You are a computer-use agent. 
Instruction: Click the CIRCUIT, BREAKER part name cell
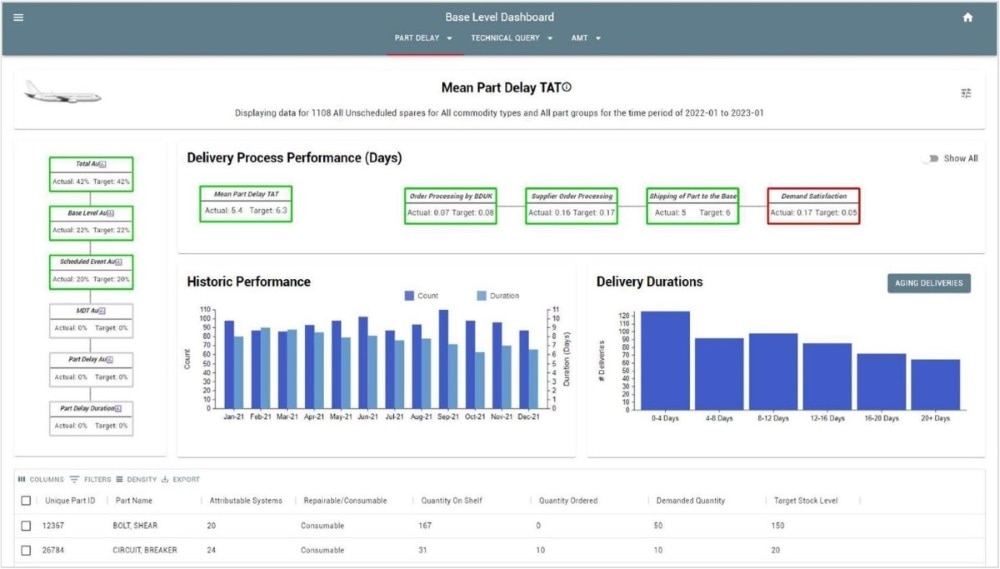(145, 550)
